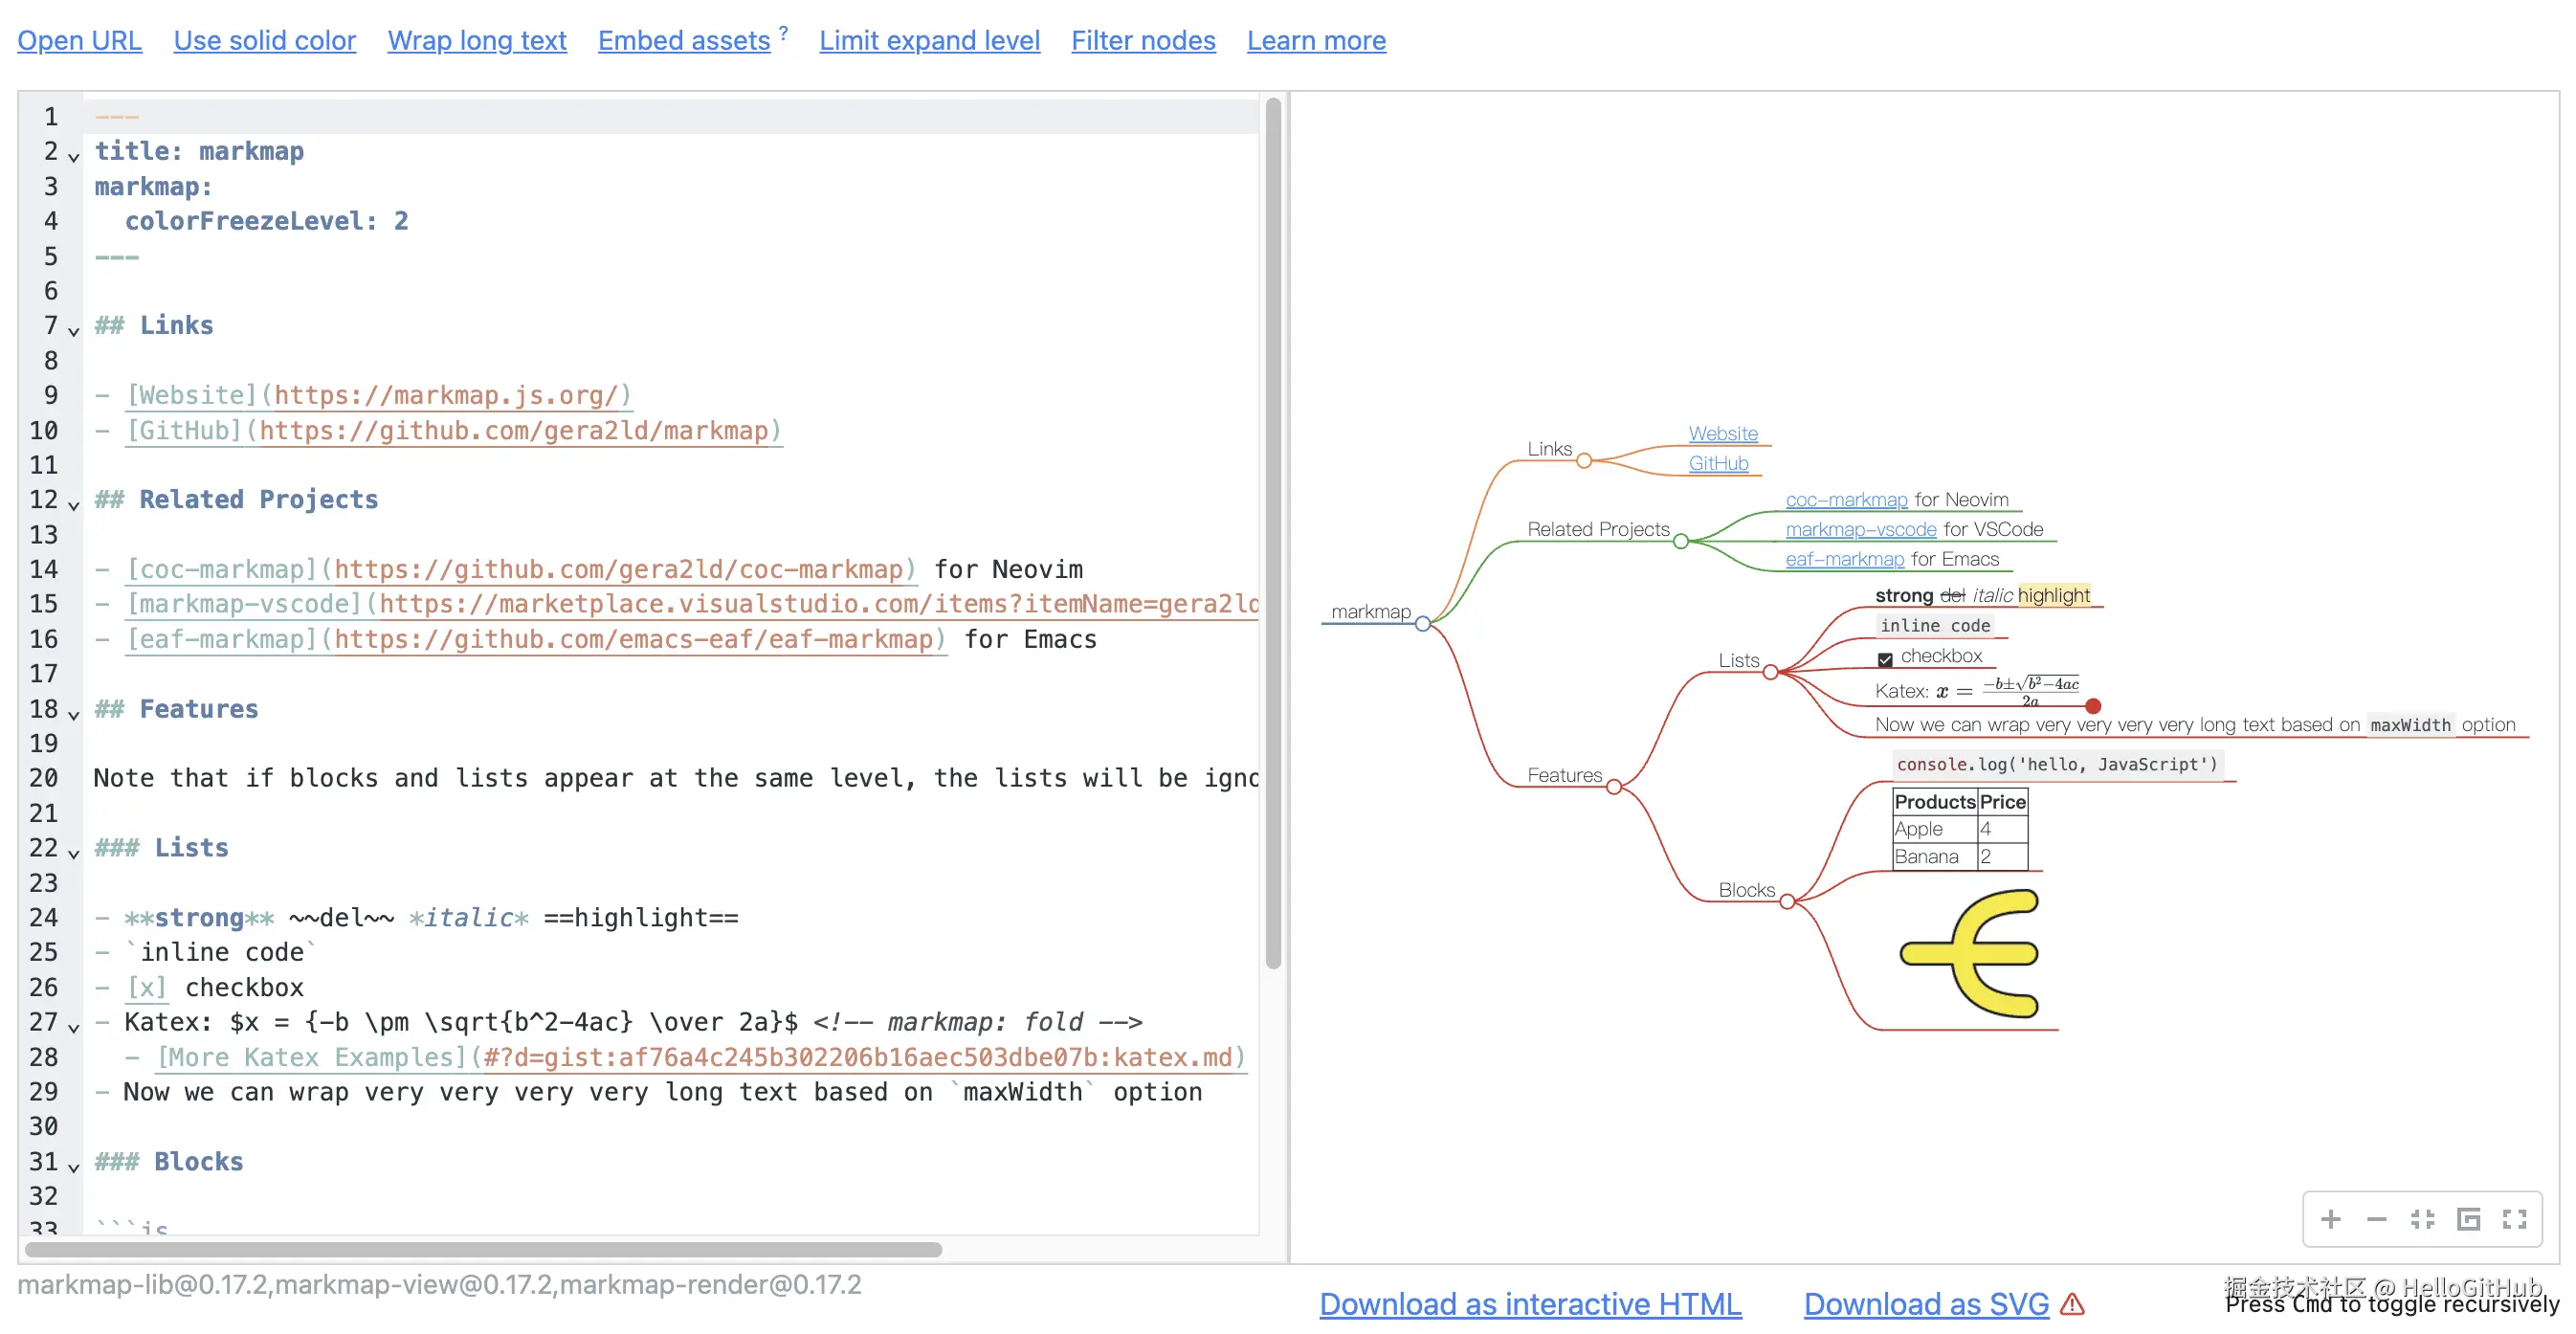Open the Filter nodes option

pyautogui.click(x=1143, y=40)
